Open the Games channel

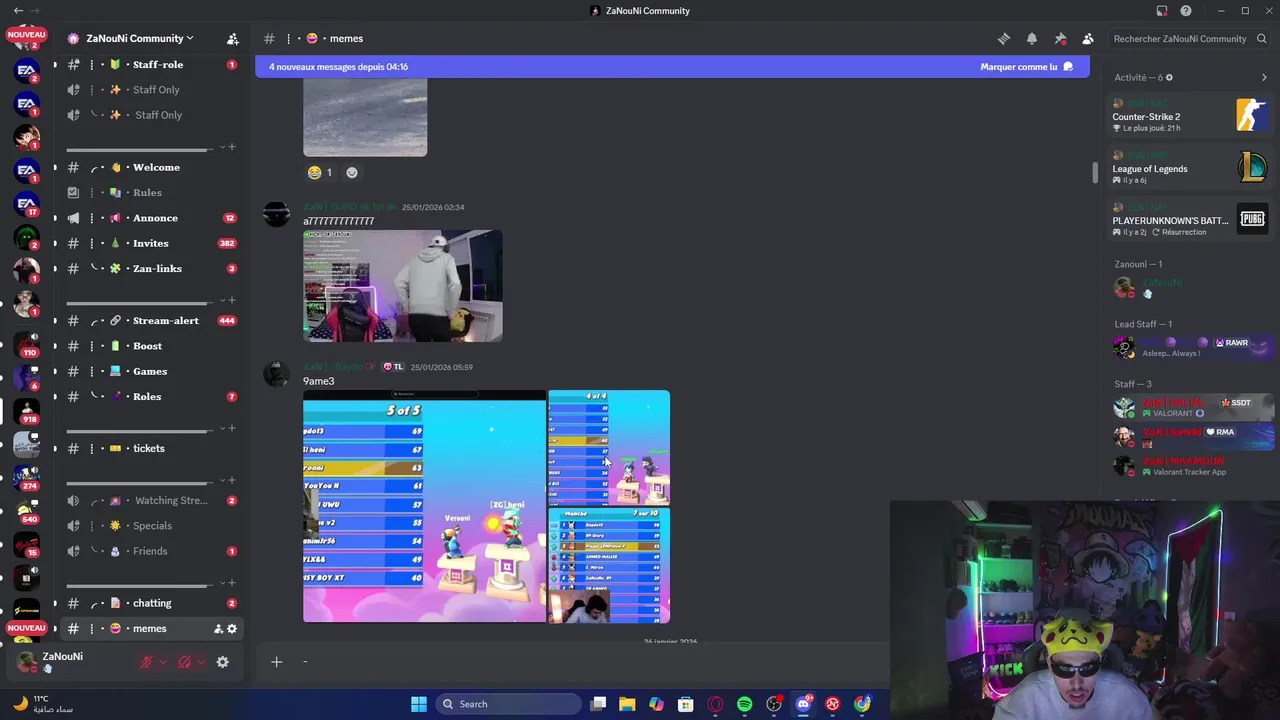(x=152, y=371)
